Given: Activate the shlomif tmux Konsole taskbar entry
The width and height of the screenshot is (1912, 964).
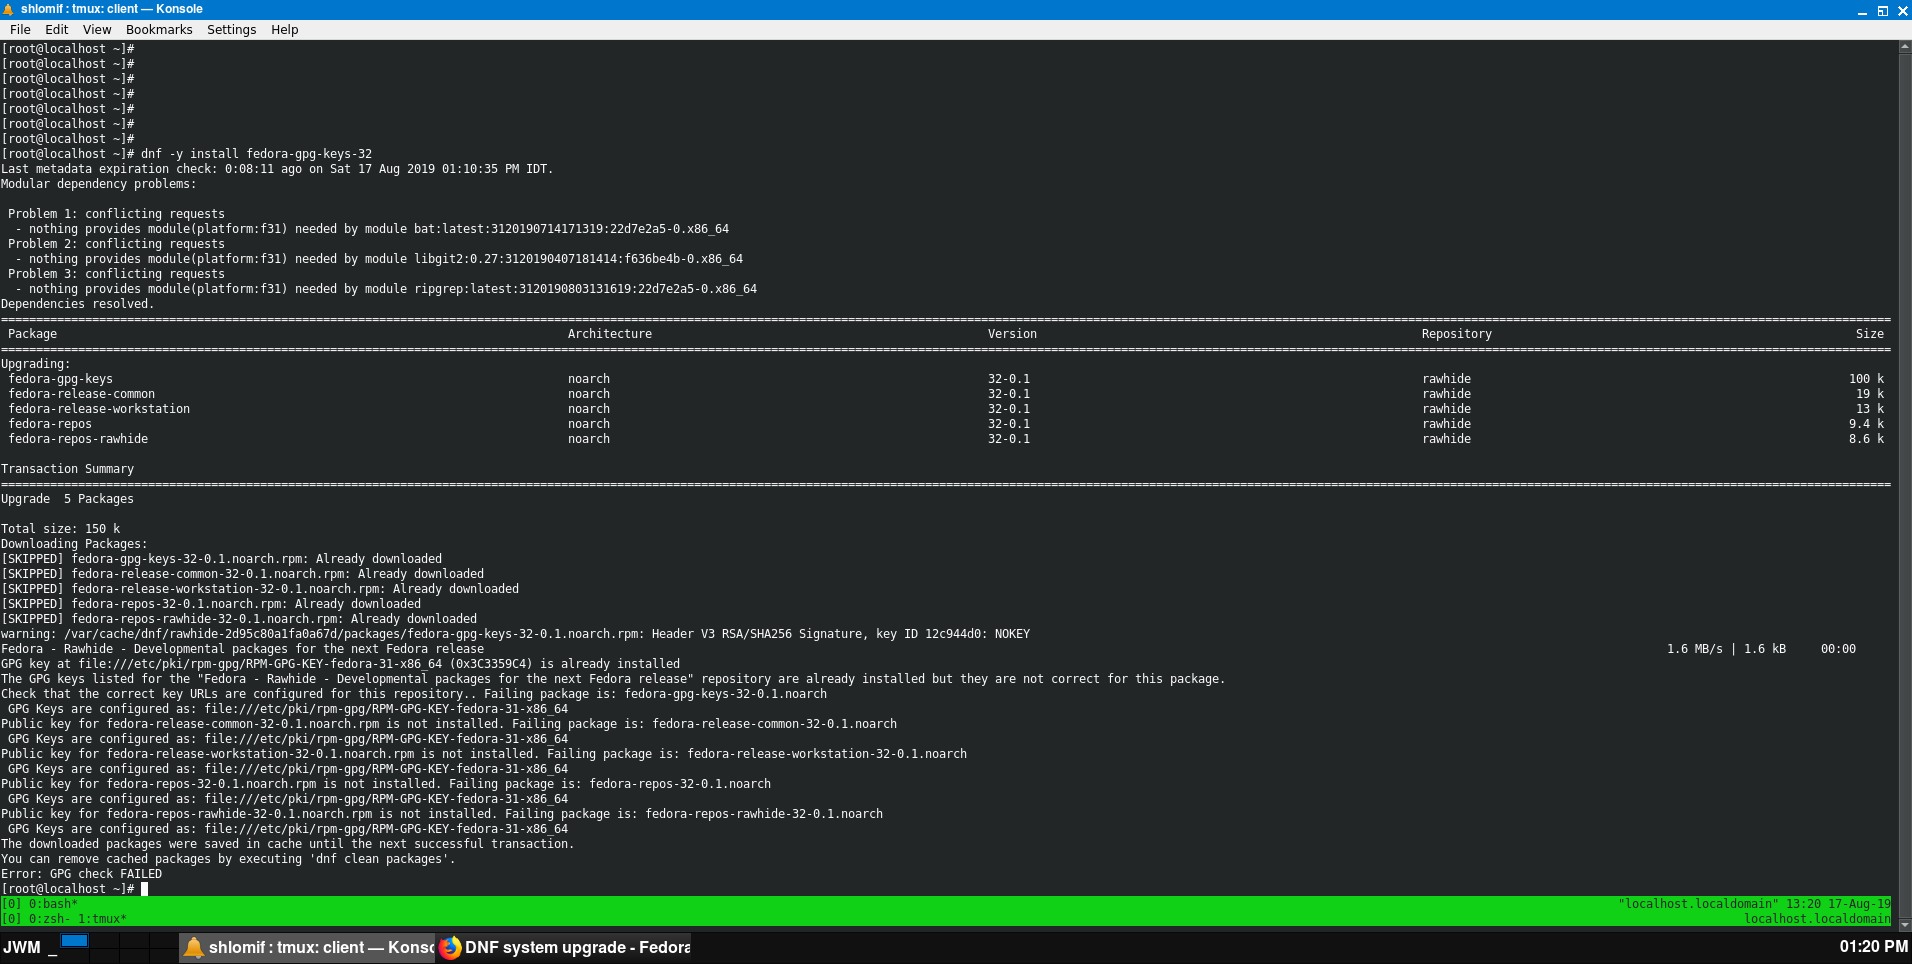Looking at the screenshot, I should 307,947.
